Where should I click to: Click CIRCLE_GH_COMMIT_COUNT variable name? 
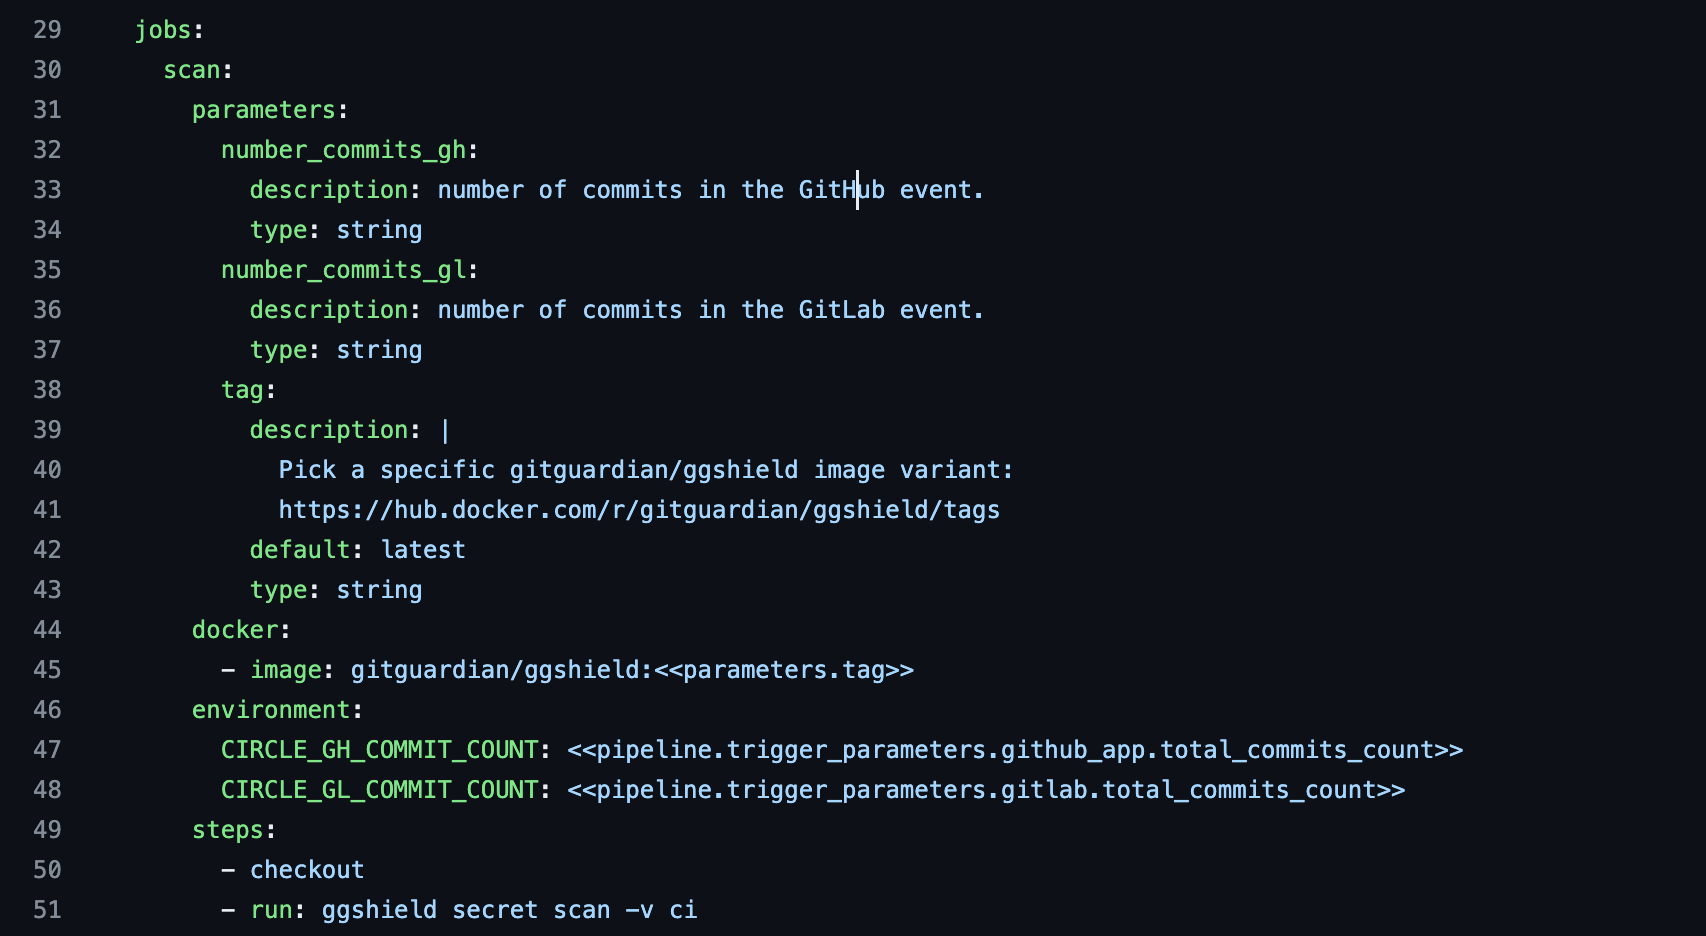(380, 750)
